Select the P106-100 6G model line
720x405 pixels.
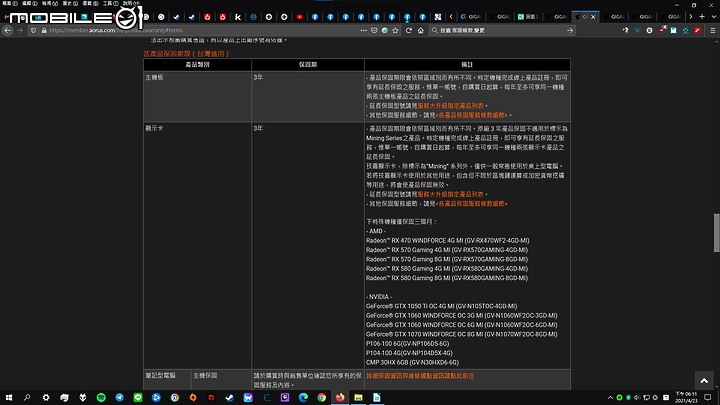pos(407,343)
